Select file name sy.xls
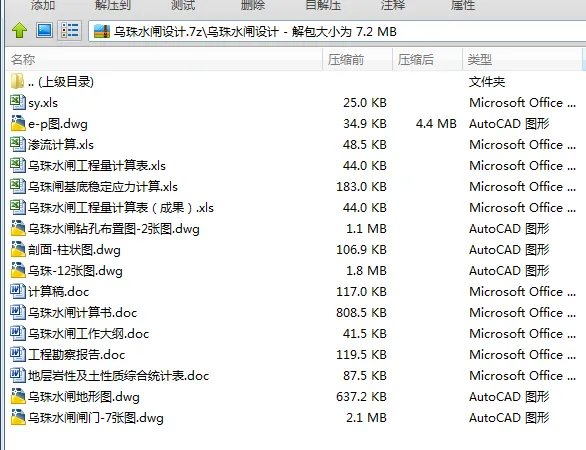Image resolution: width=586 pixels, height=450 pixels. click(x=43, y=103)
